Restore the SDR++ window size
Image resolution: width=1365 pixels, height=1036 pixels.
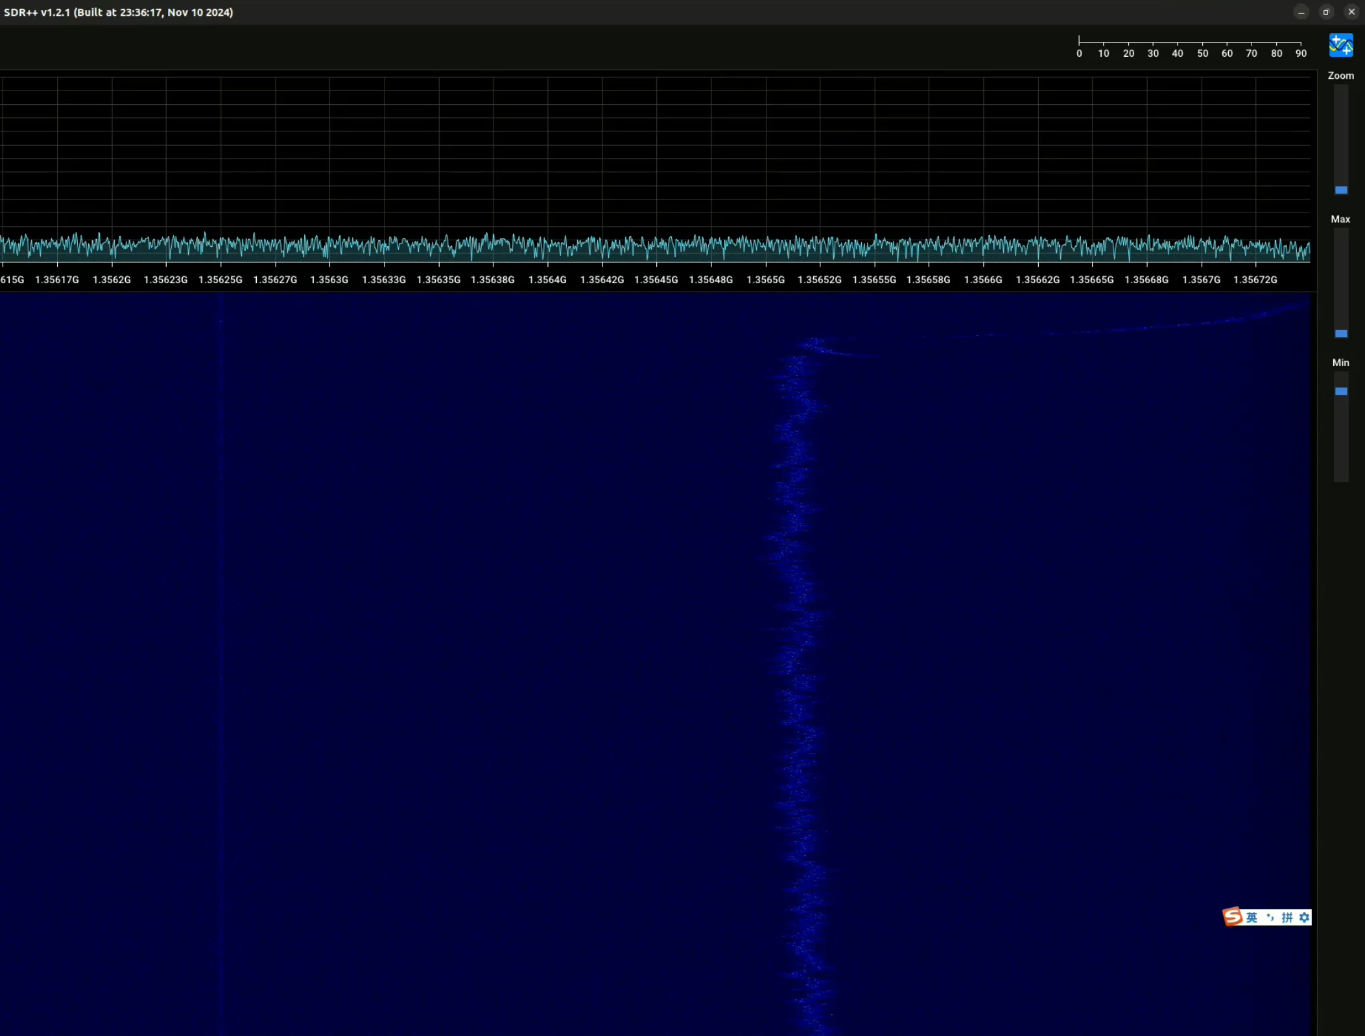click(x=1326, y=12)
